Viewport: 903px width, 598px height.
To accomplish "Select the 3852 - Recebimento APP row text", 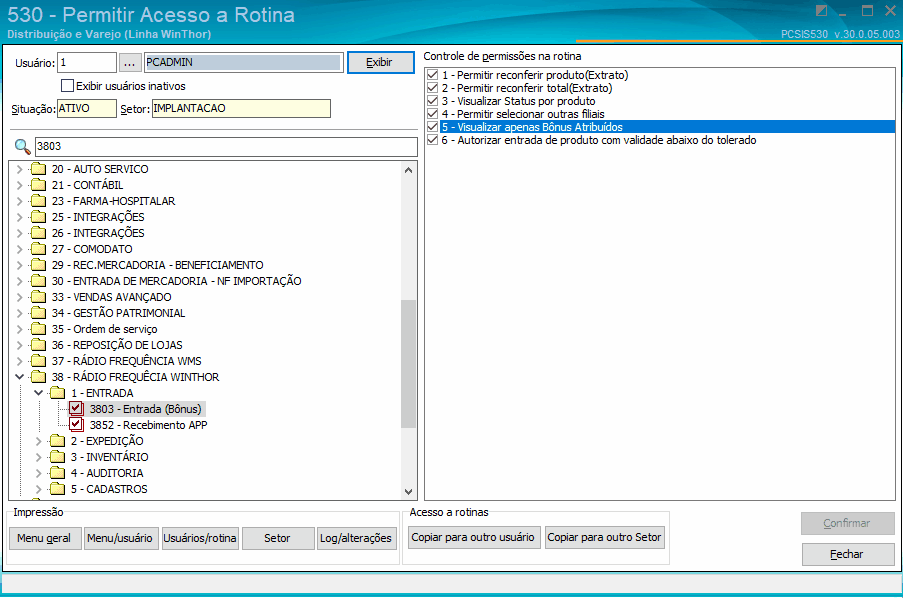I will [148, 425].
